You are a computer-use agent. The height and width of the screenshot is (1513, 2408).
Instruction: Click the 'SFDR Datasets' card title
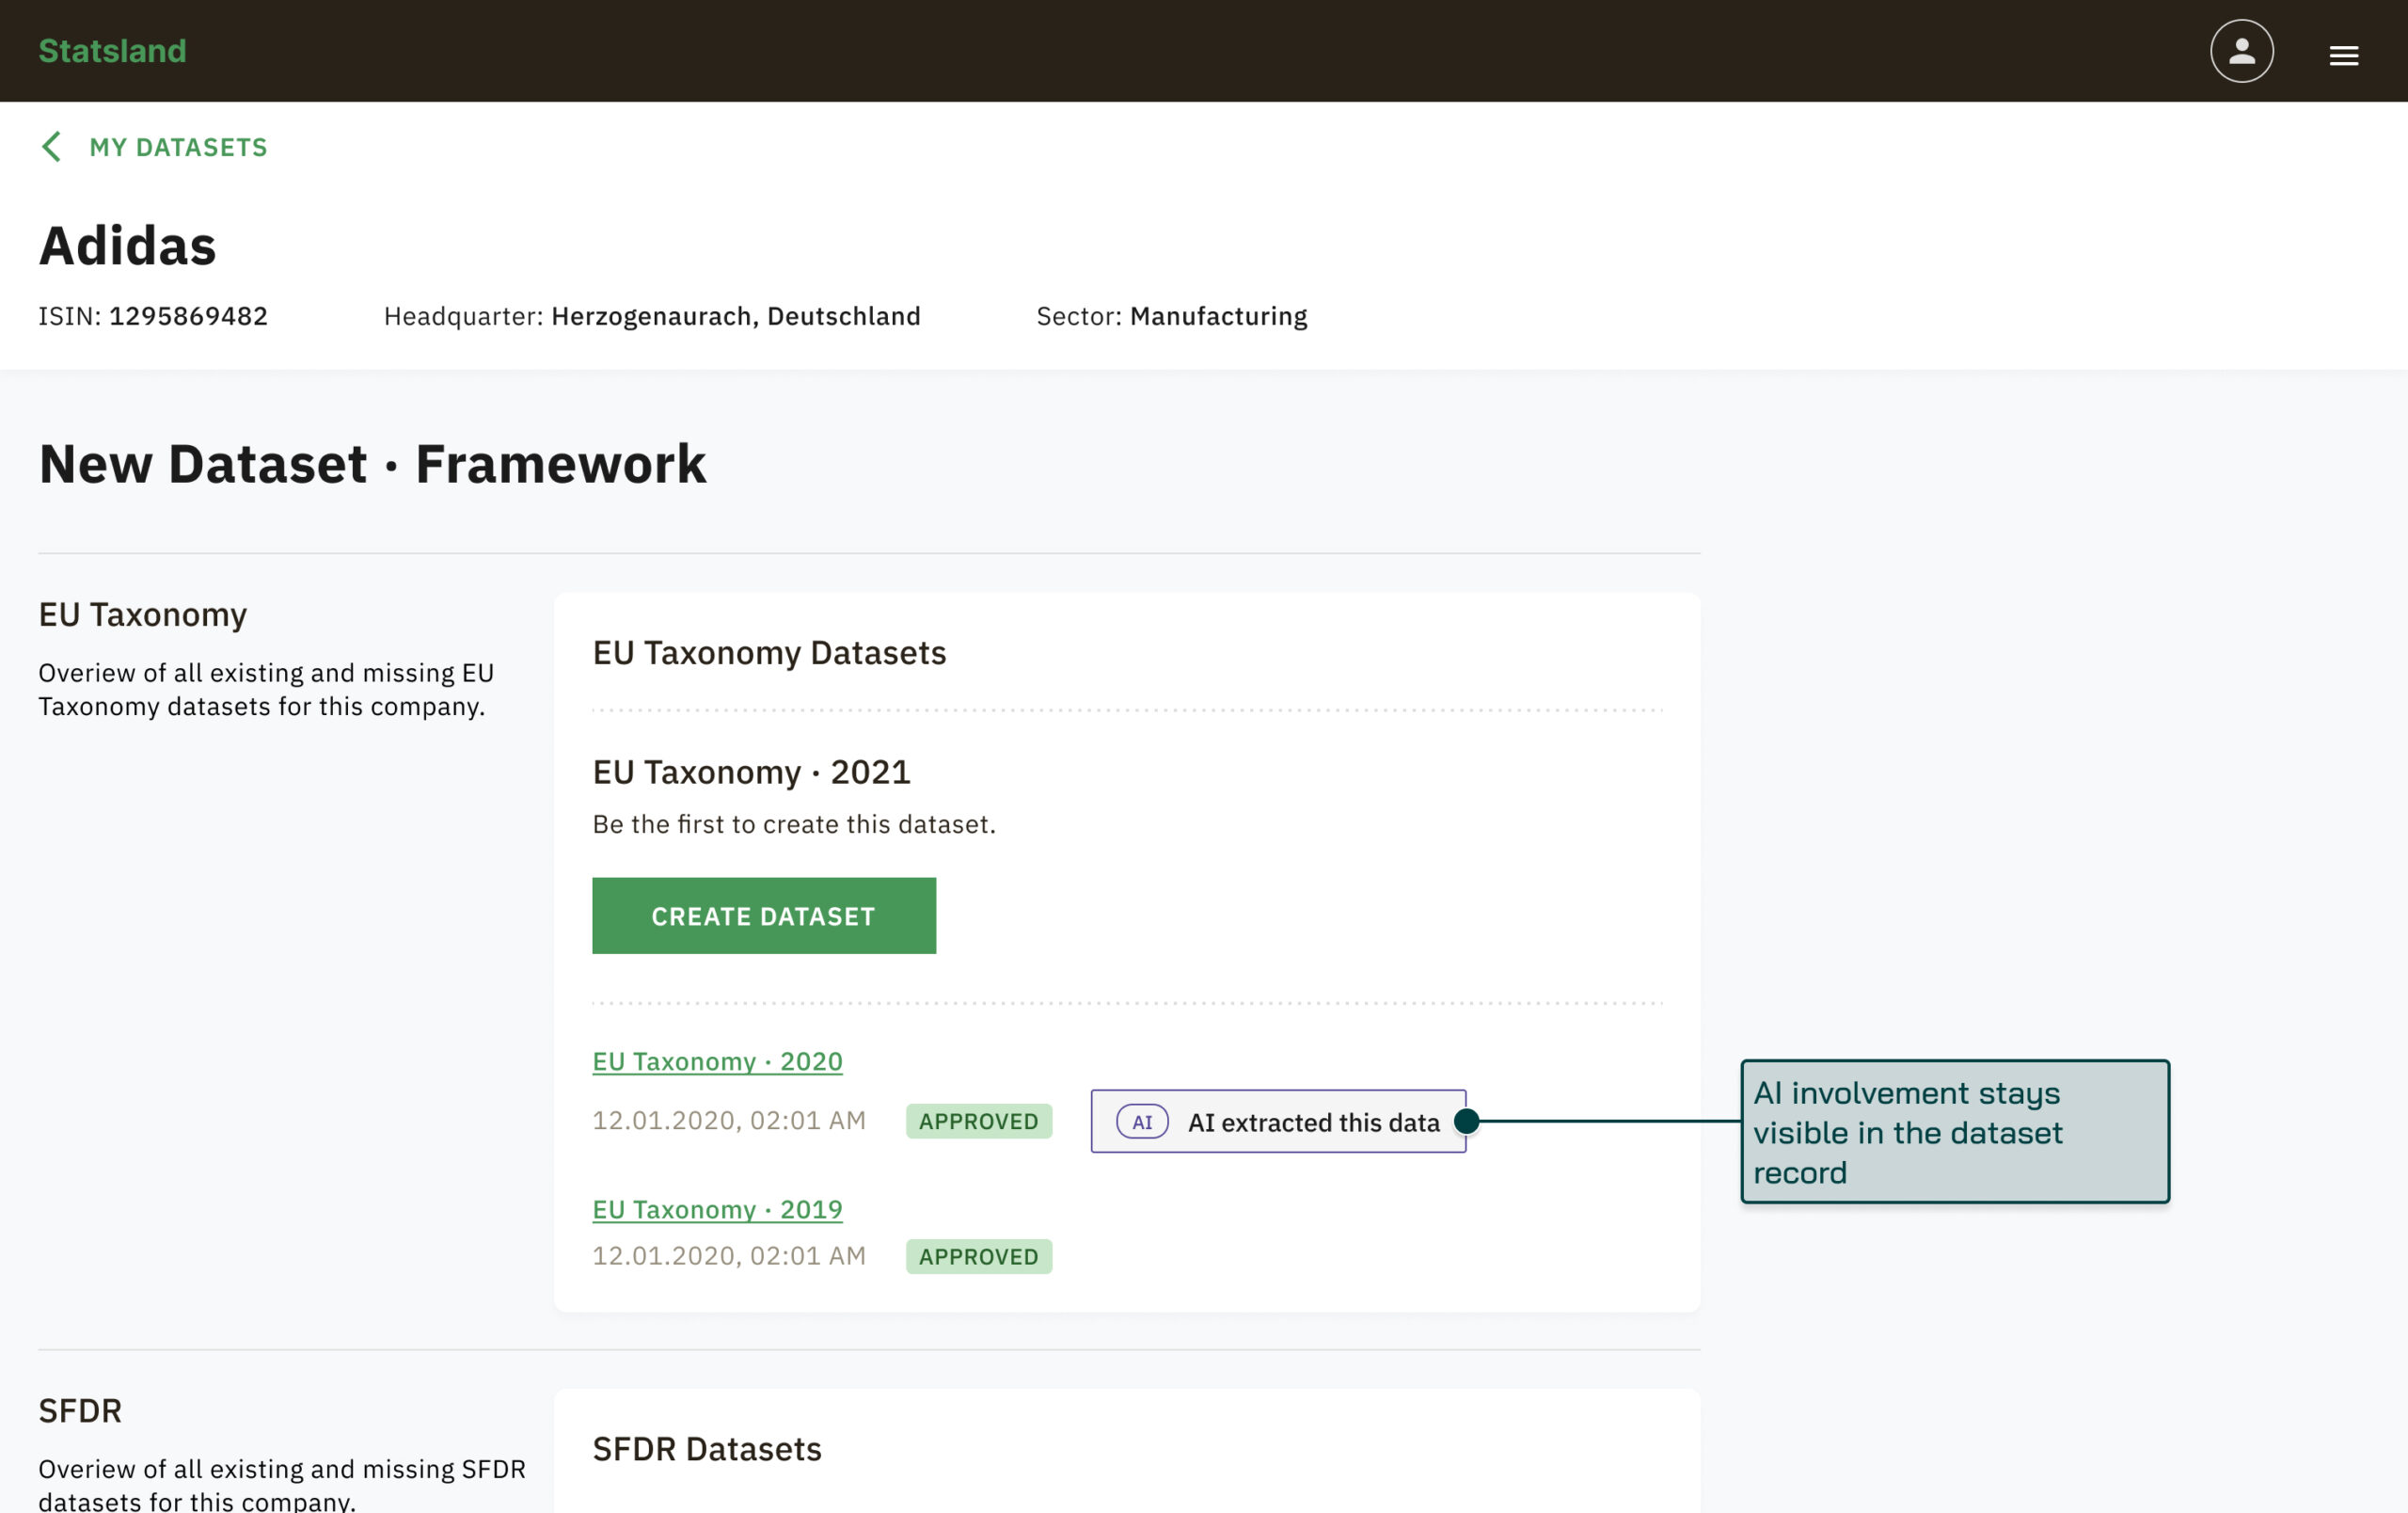[707, 1449]
